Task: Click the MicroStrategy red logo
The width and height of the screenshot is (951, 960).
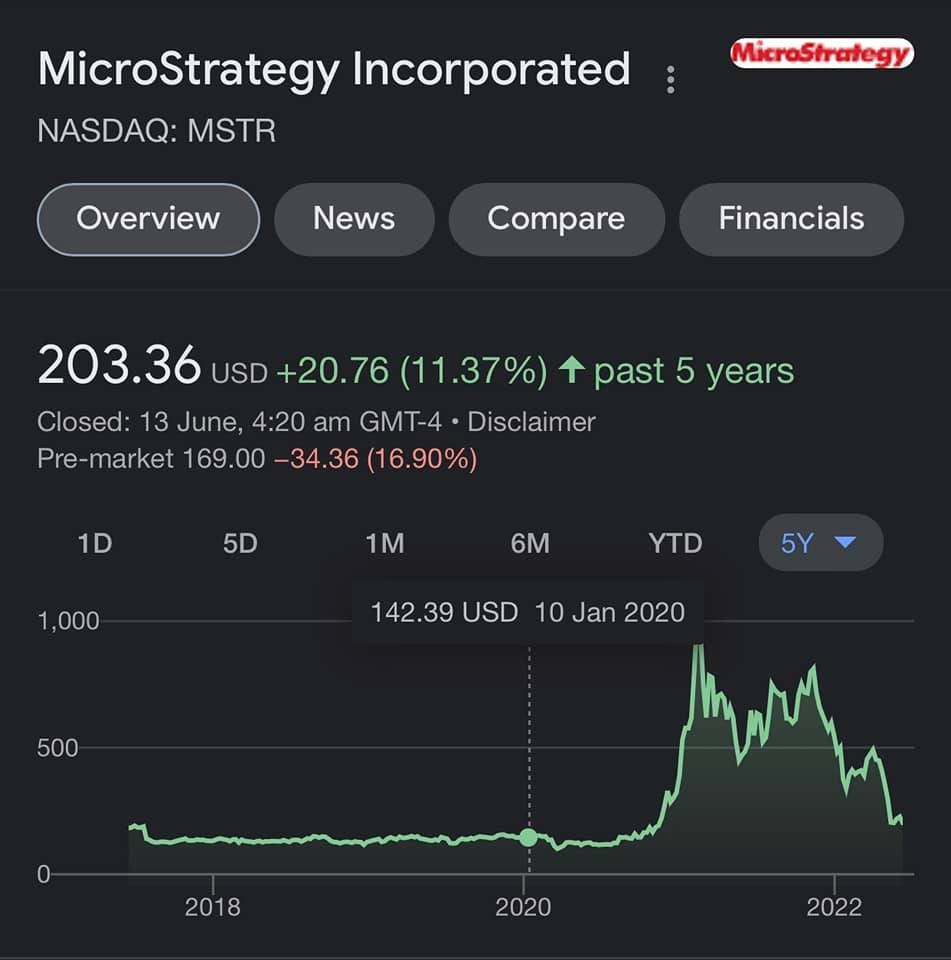Action: click(822, 53)
